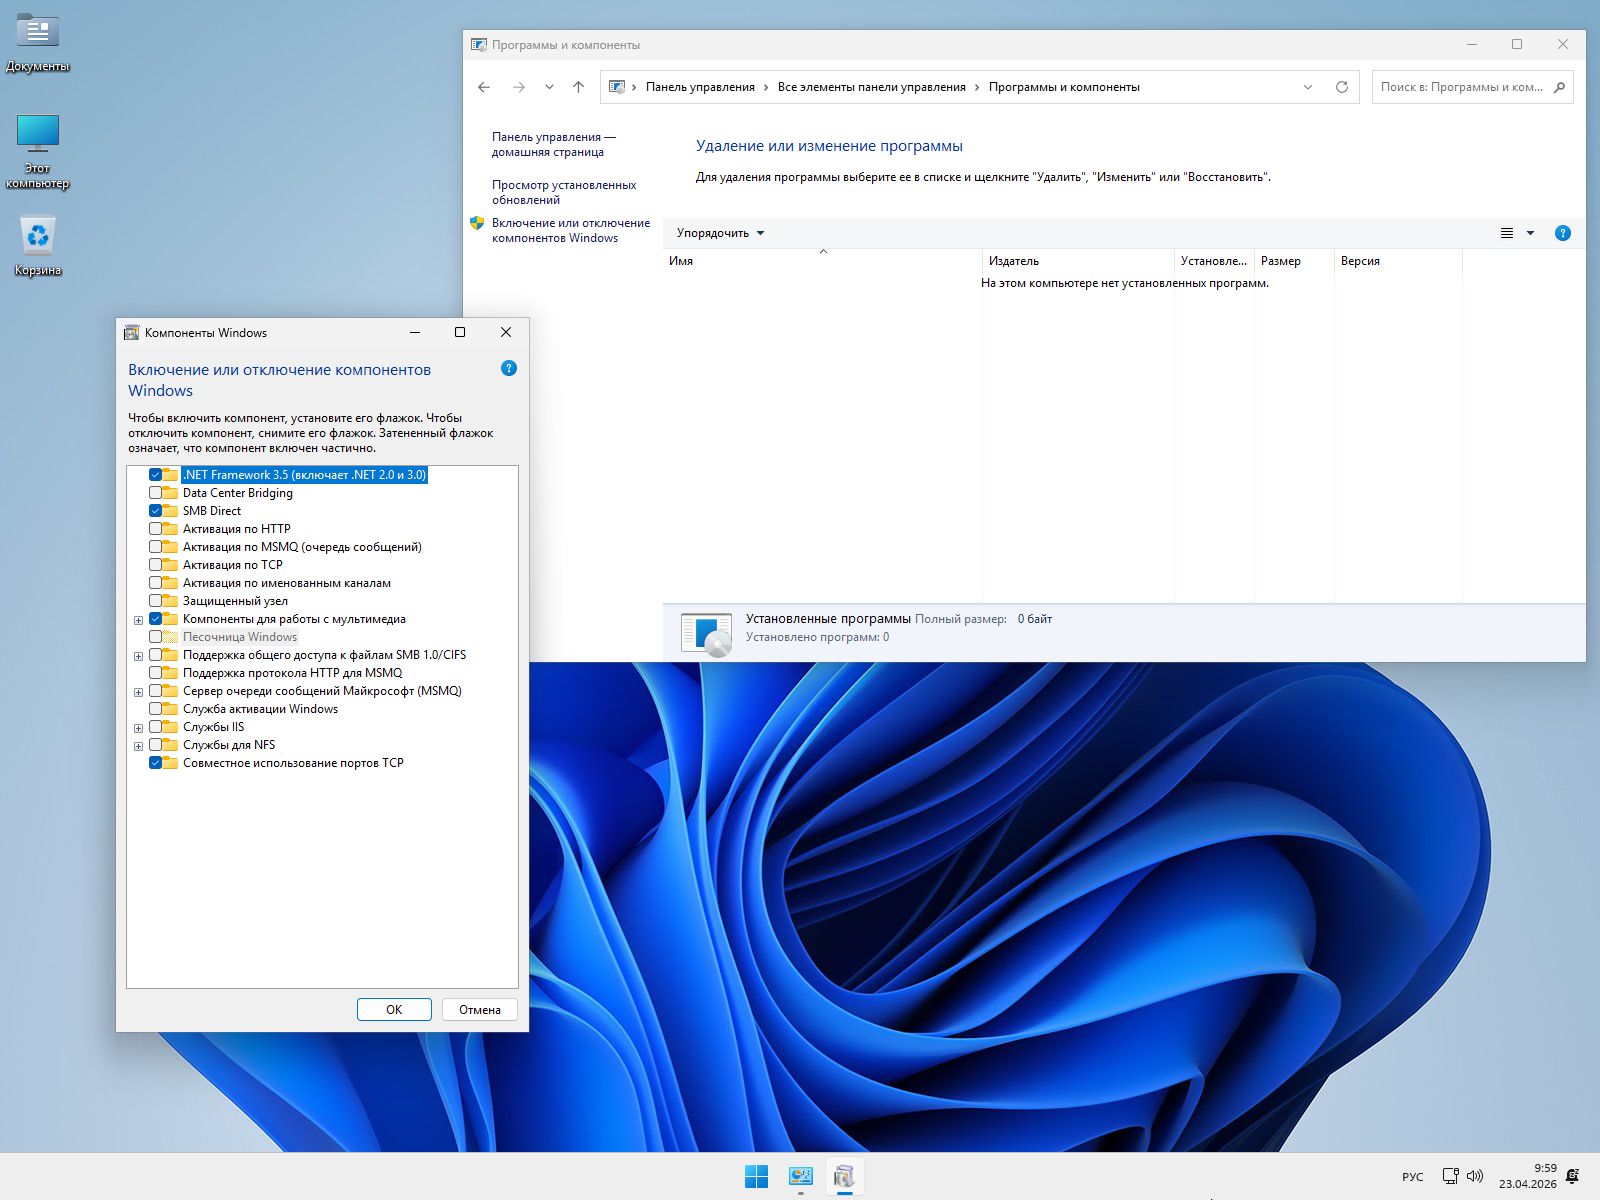Go back using the back arrow

484,87
